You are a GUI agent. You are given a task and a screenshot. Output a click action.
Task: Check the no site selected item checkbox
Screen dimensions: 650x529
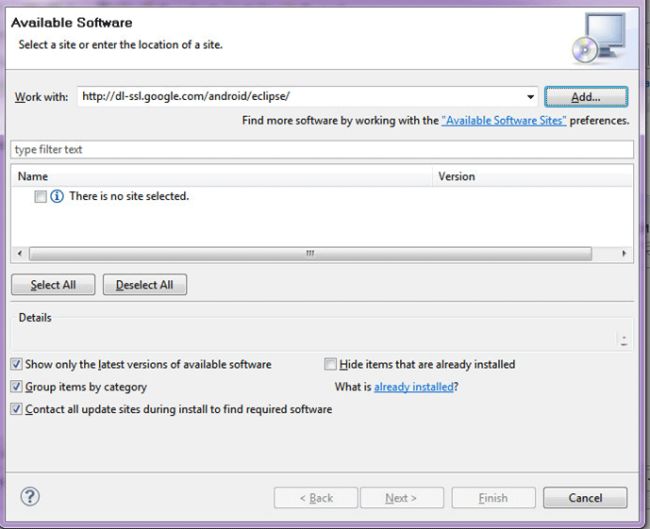40,197
